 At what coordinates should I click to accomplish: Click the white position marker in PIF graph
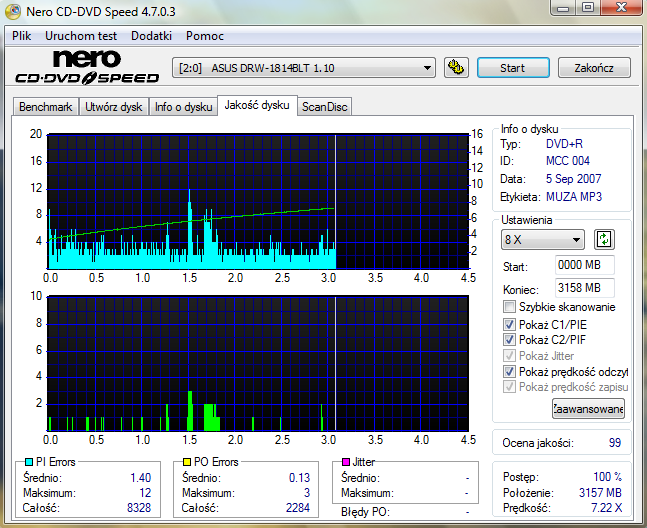(x=335, y=363)
